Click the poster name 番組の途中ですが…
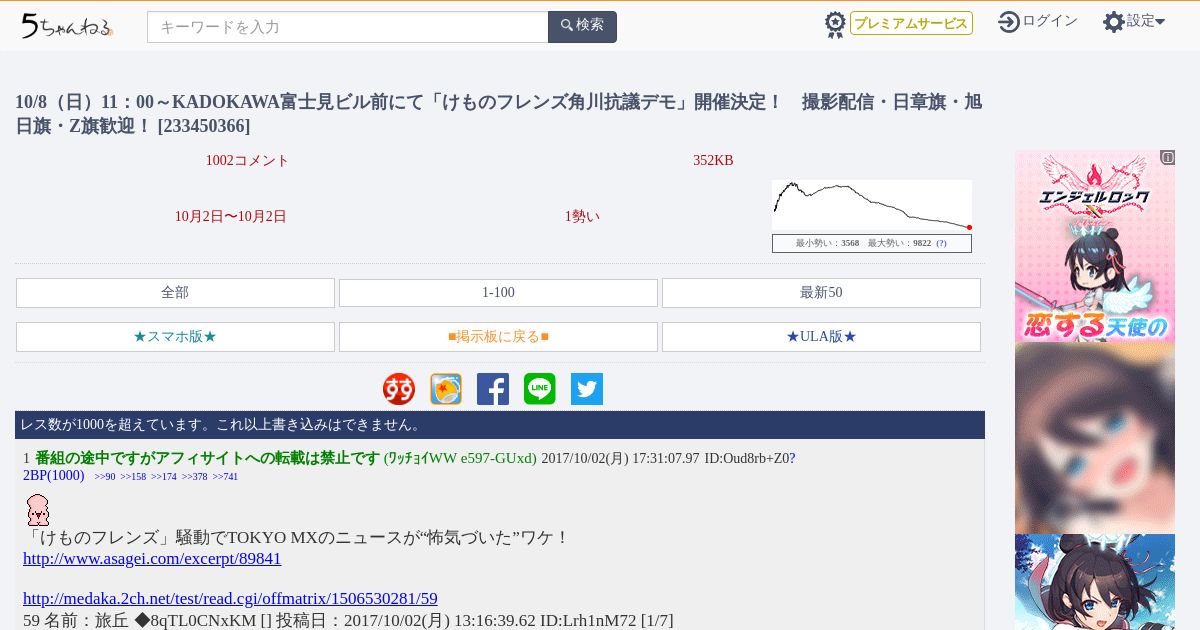The height and width of the screenshot is (630, 1200). [x=208, y=458]
